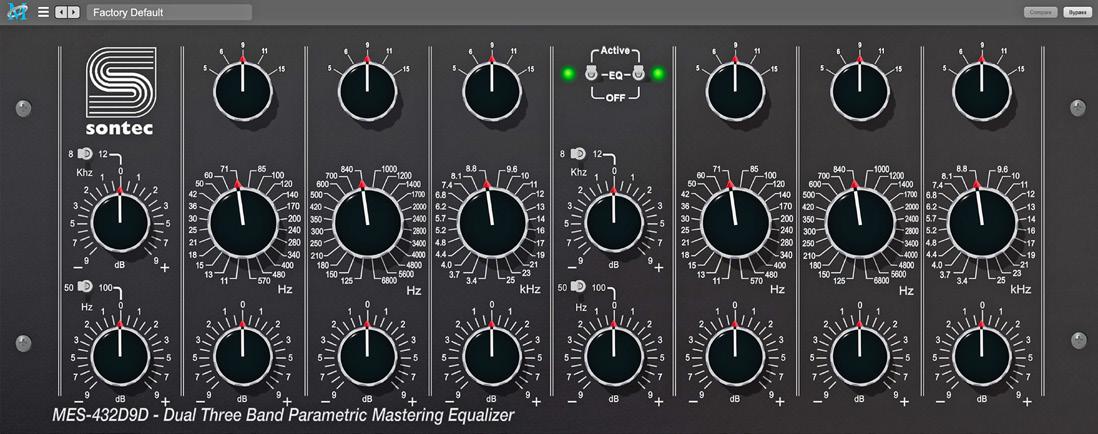Click right channel 3.4-25 kHz frequency knob

point(982,223)
